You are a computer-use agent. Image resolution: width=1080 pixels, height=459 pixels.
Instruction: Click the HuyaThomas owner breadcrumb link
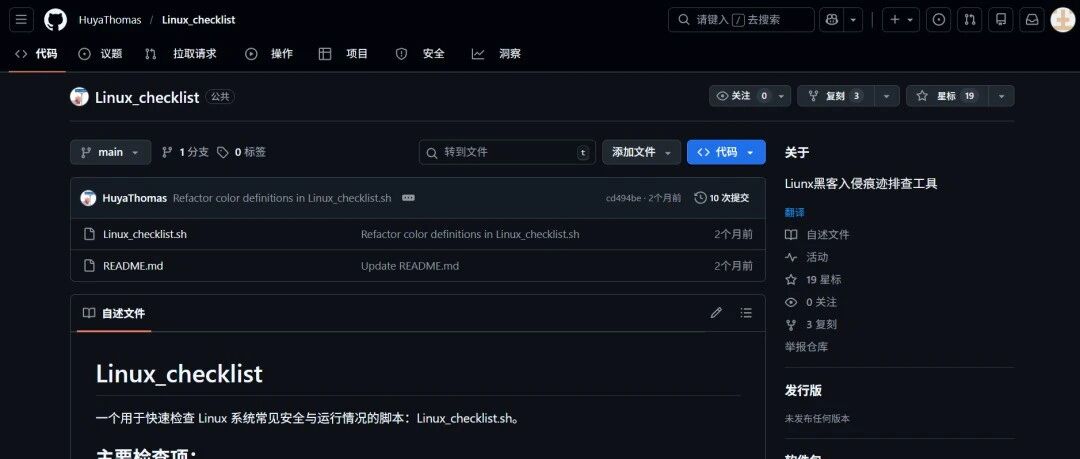click(110, 20)
